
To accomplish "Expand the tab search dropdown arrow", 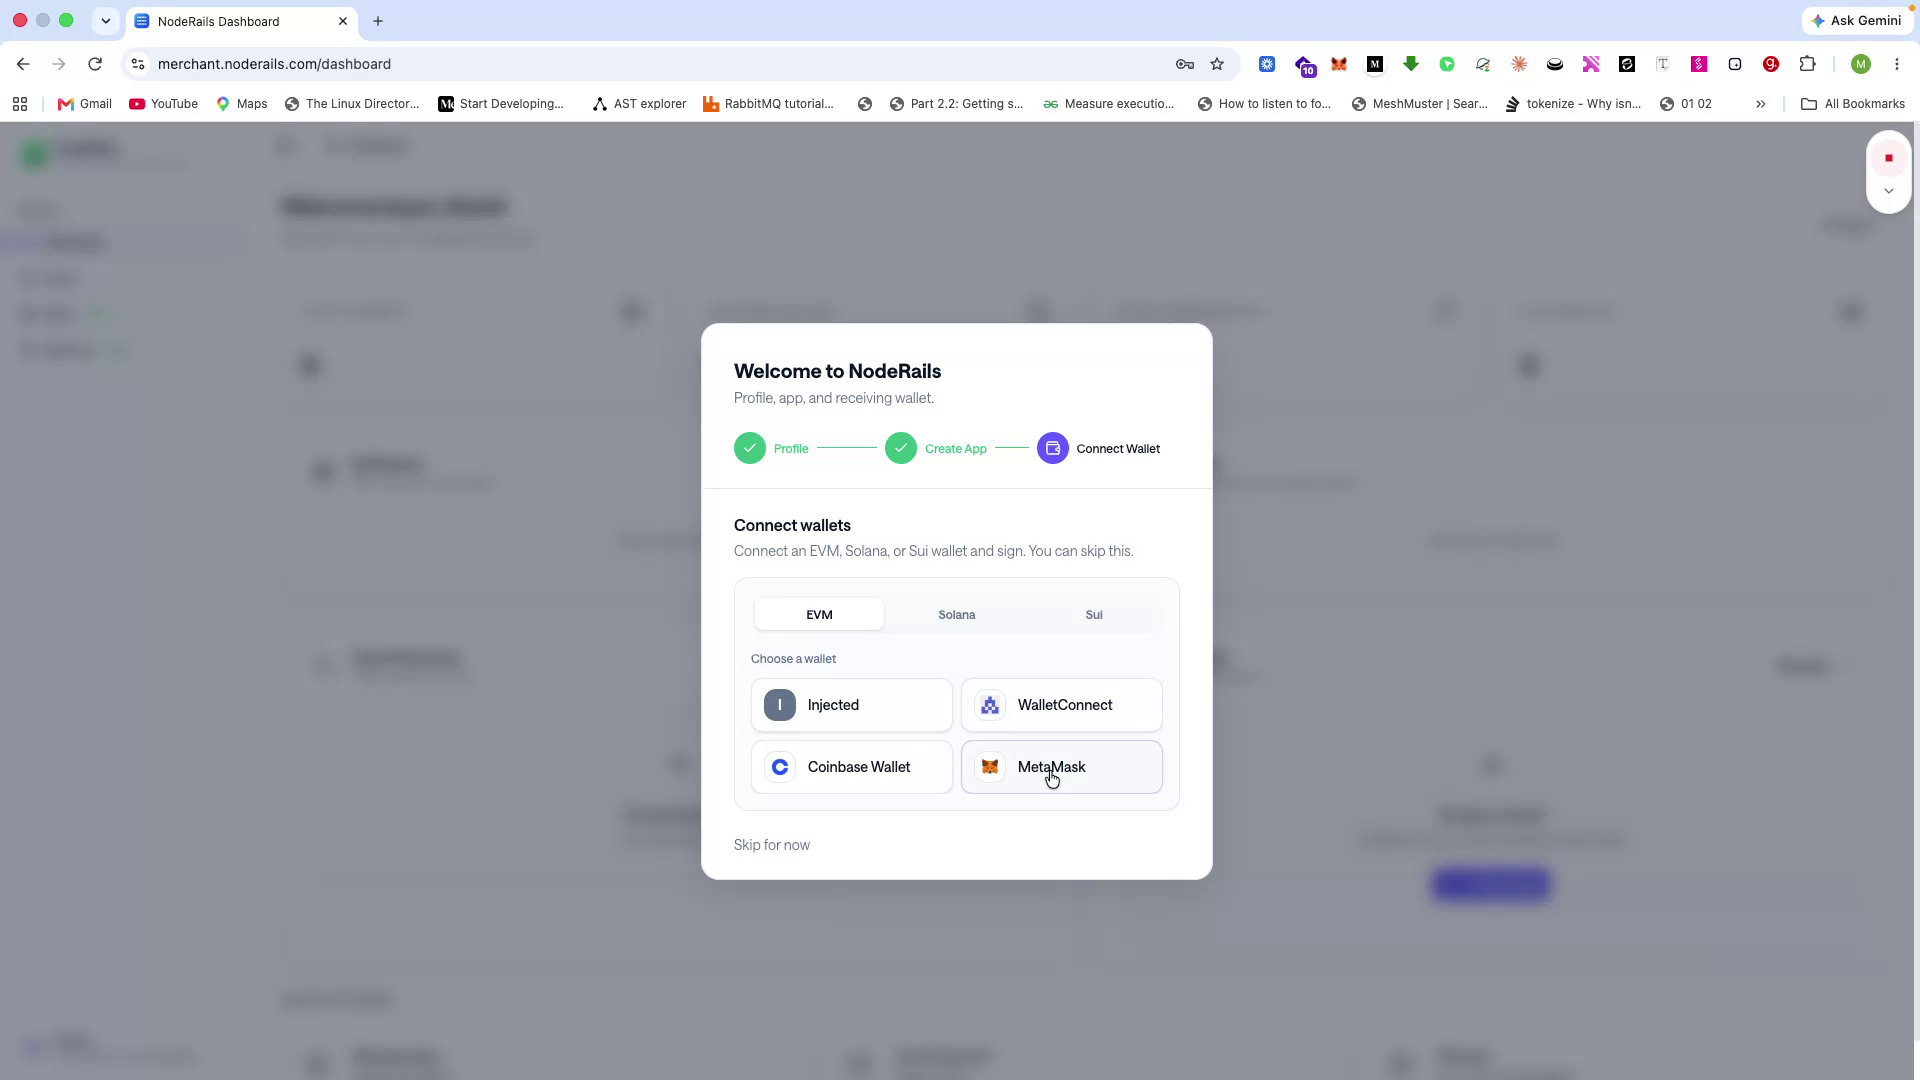I will 106,21.
